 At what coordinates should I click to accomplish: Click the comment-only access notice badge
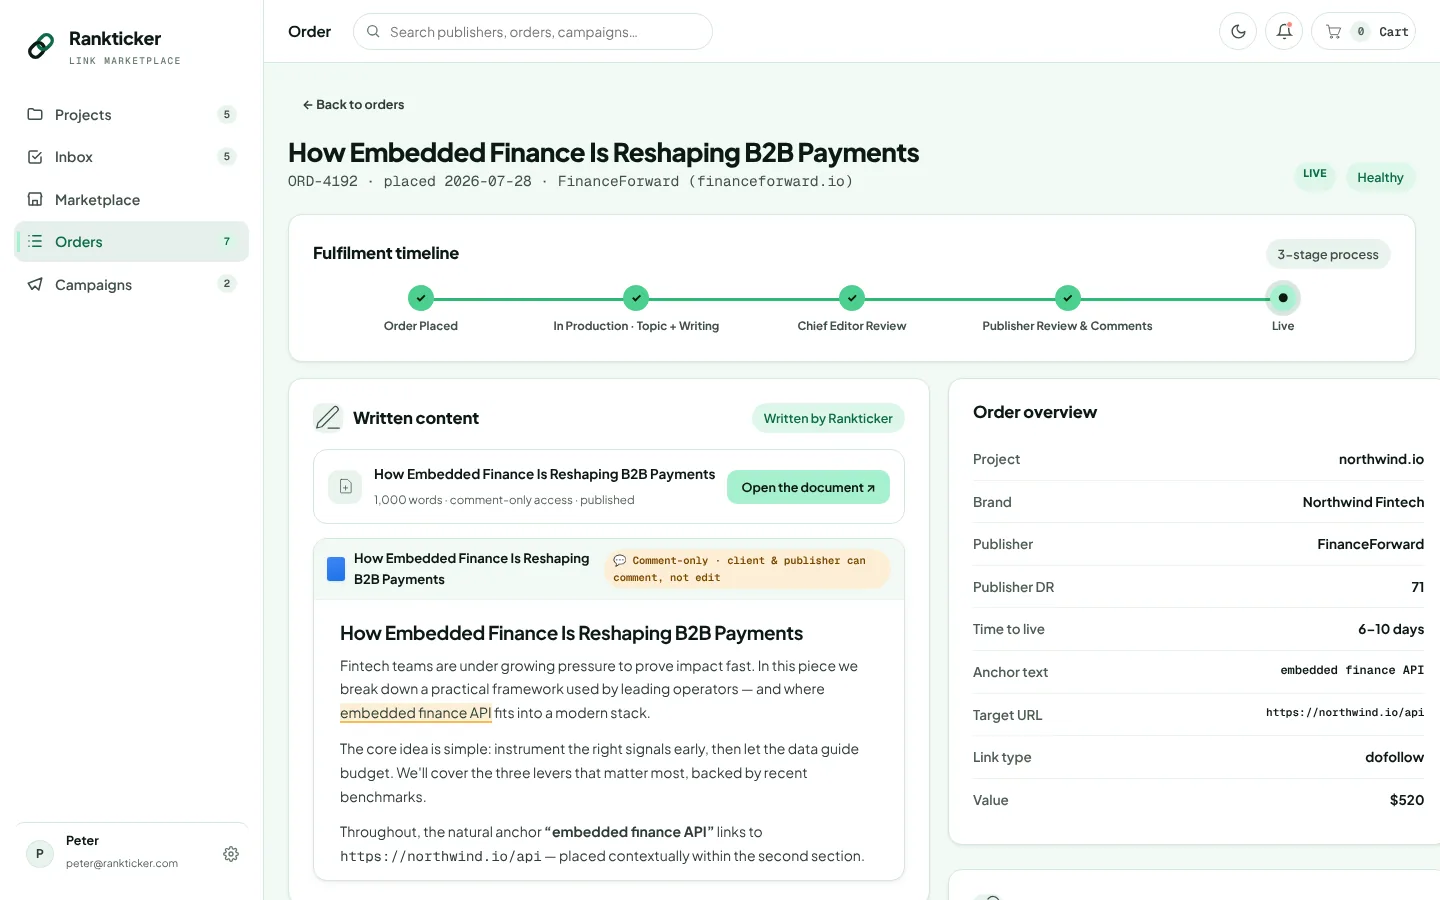click(746, 569)
